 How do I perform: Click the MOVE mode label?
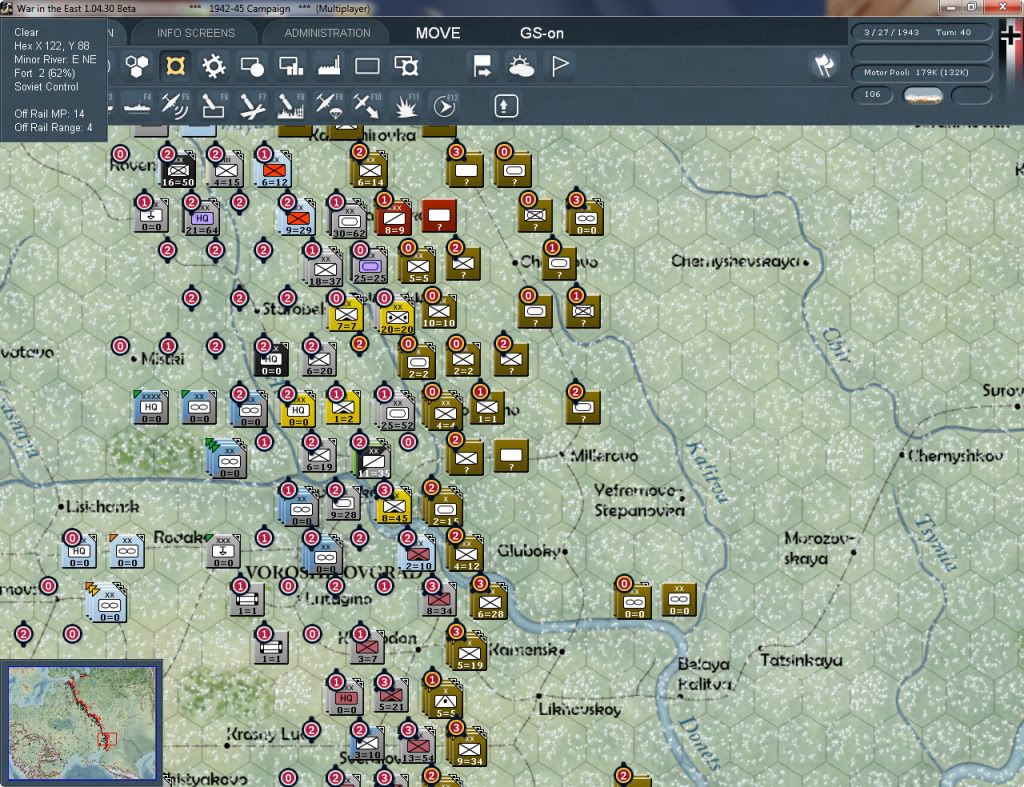coord(438,33)
